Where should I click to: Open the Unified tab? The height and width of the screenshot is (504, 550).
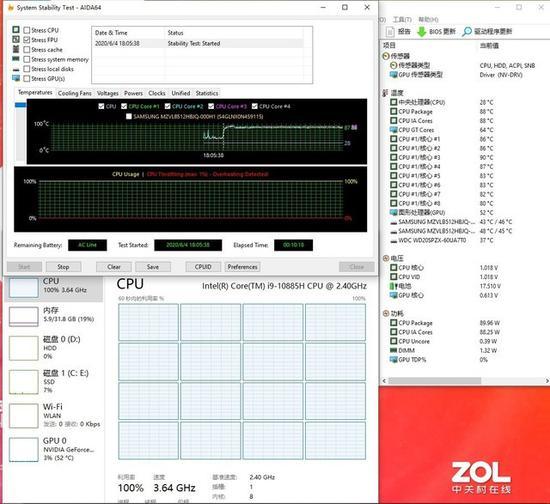click(x=181, y=93)
